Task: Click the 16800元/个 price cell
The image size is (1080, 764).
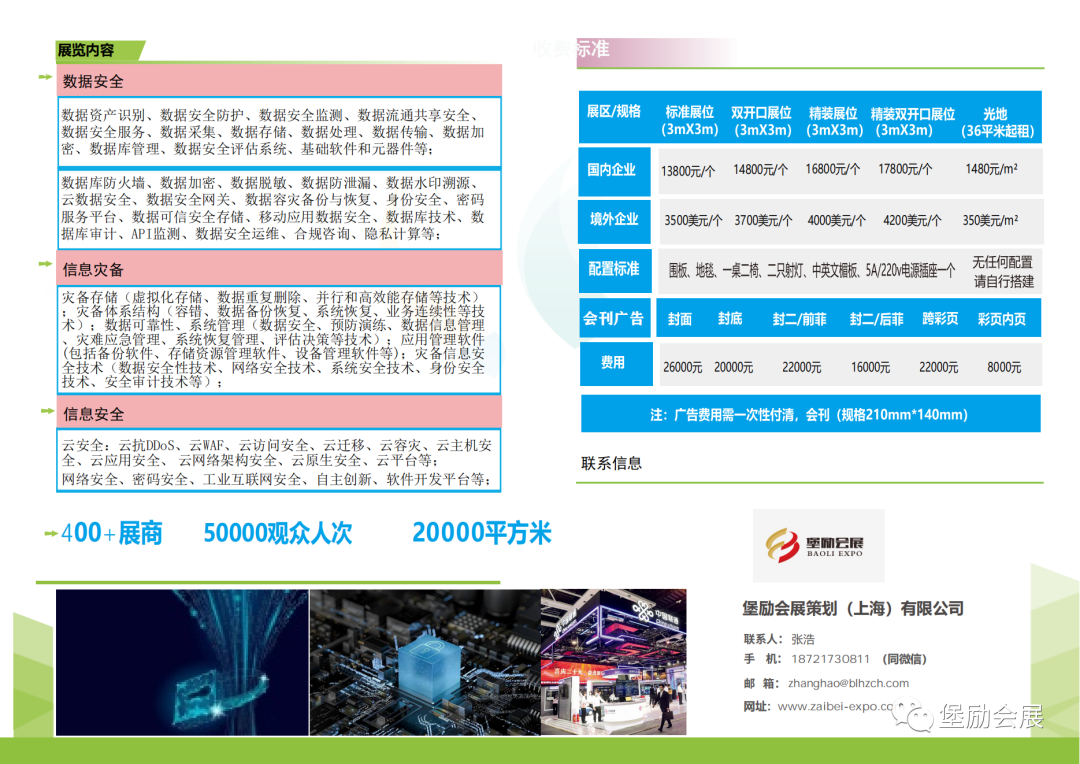Action: (832, 169)
